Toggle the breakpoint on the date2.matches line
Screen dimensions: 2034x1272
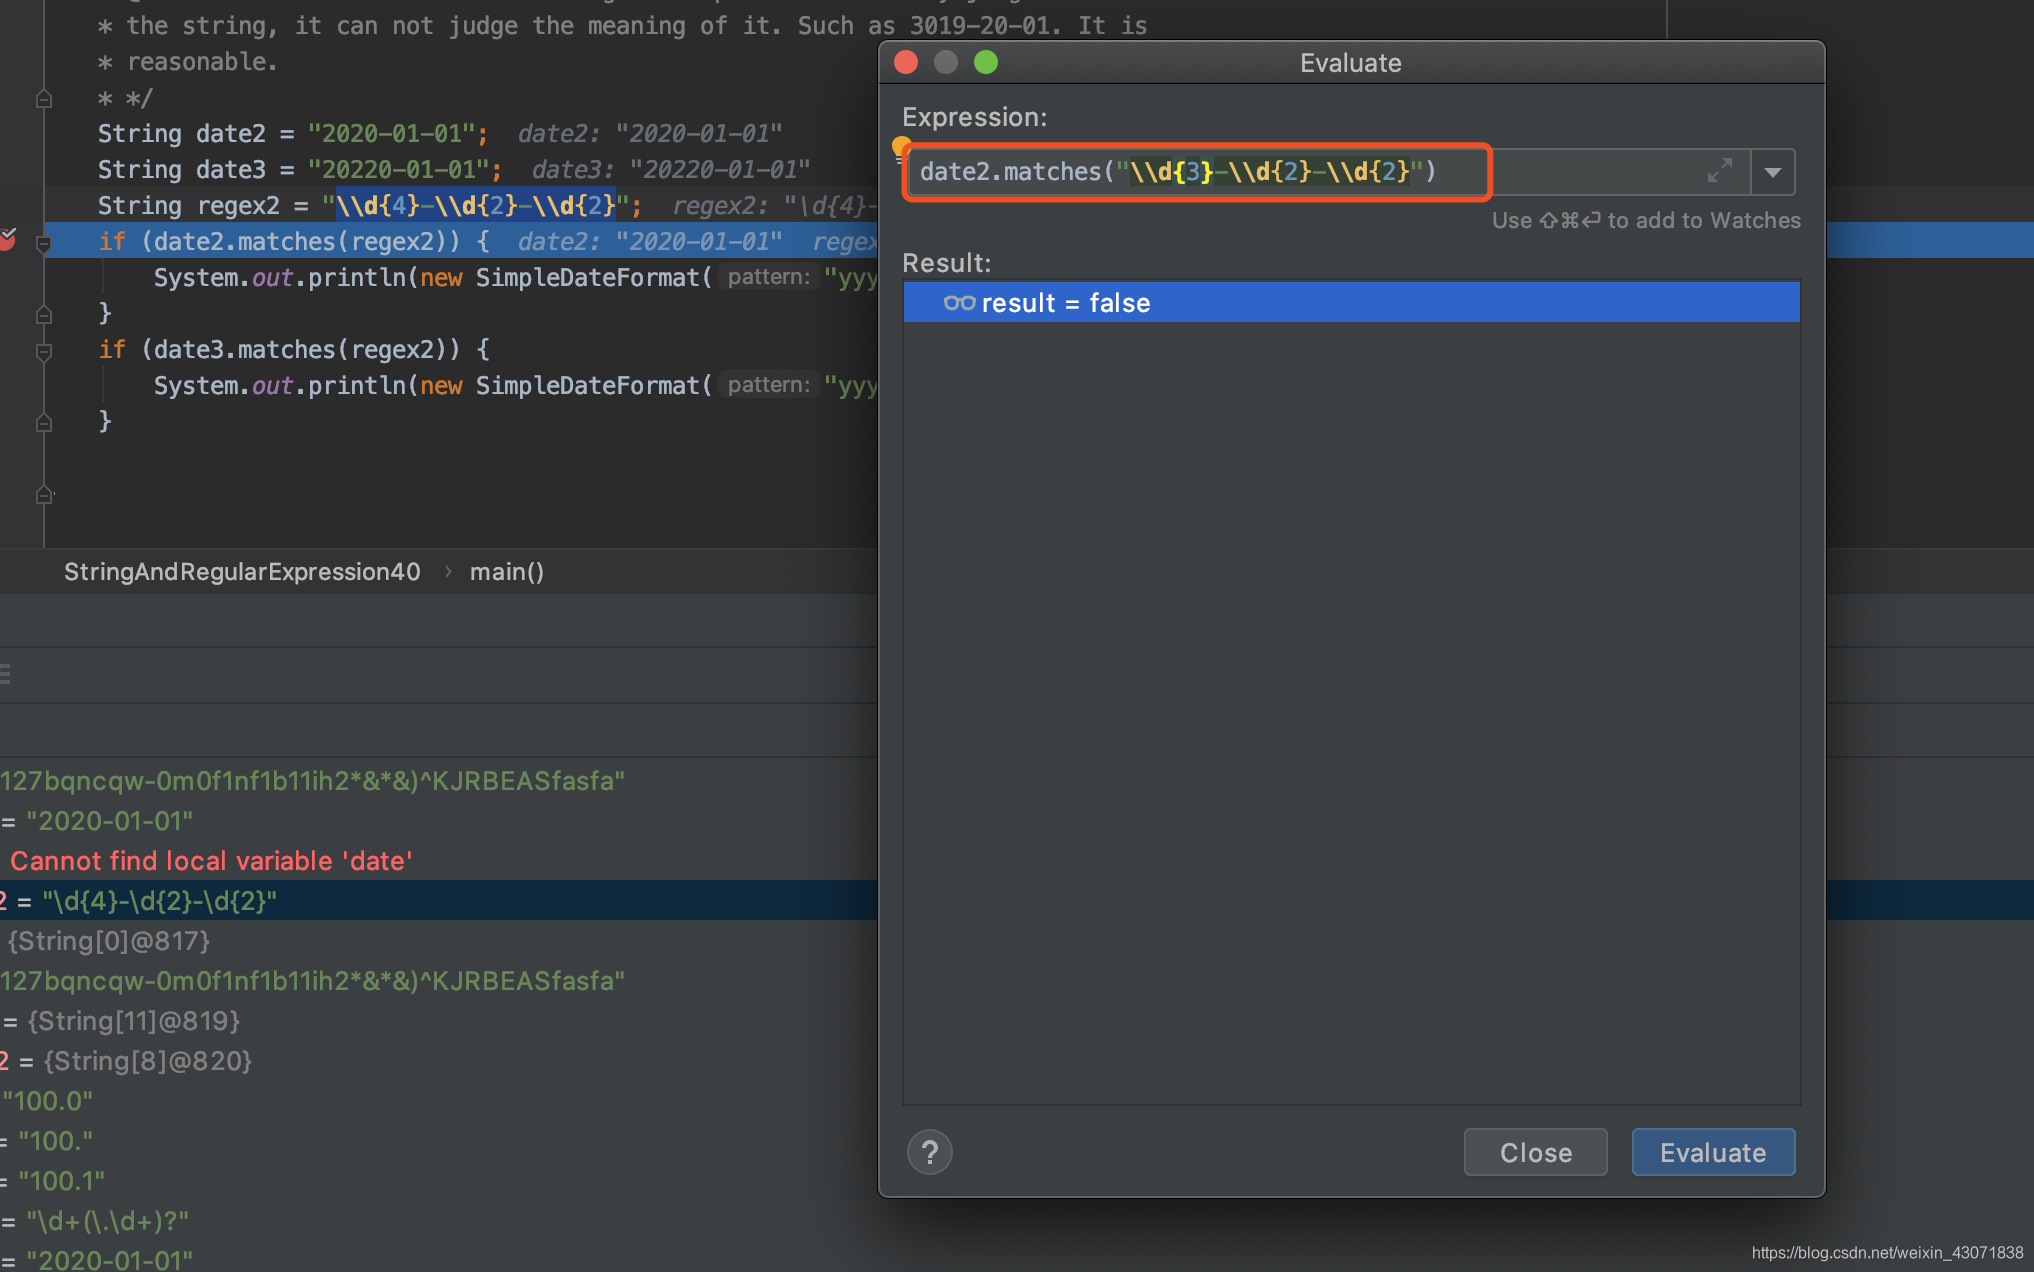click(8, 240)
